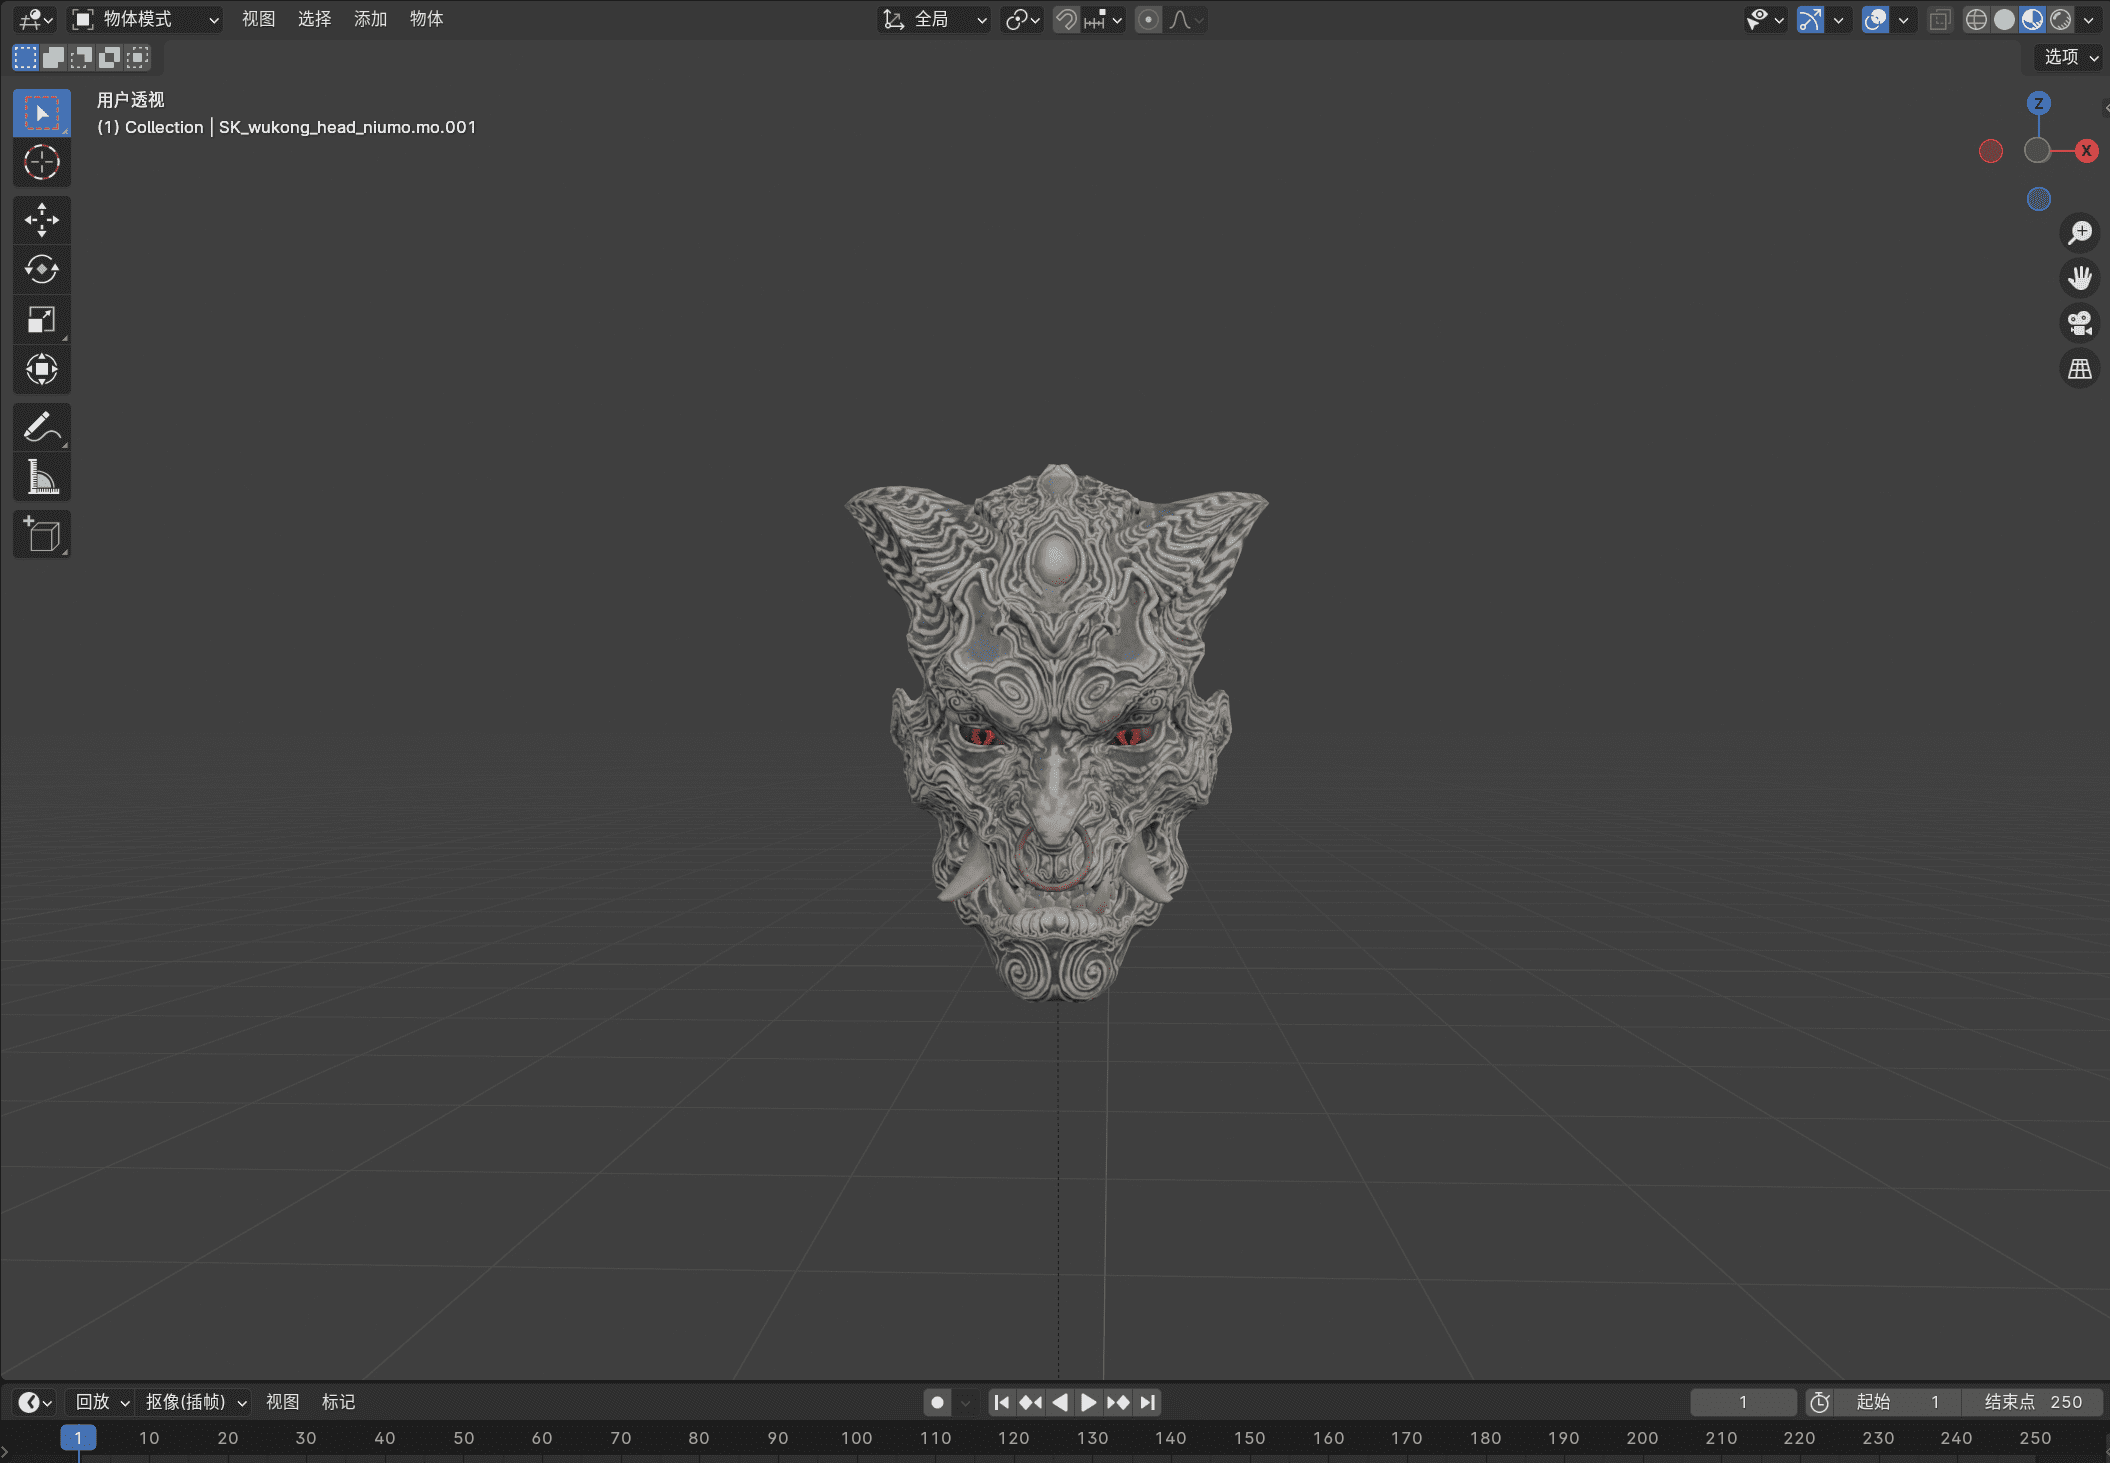This screenshot has width=2110, height=1463.
Task: Click the Z axis on navigation gizmo
Action: point(2039,103)
